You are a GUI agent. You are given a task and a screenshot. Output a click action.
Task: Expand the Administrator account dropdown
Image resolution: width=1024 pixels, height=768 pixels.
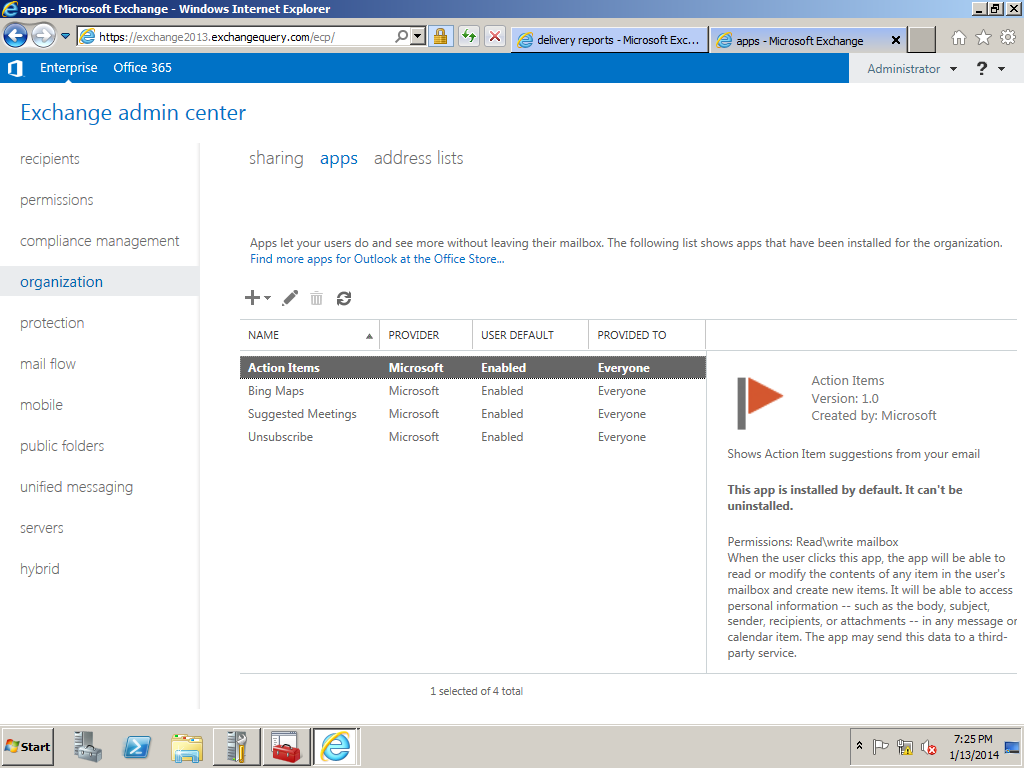tap(911, 69)
